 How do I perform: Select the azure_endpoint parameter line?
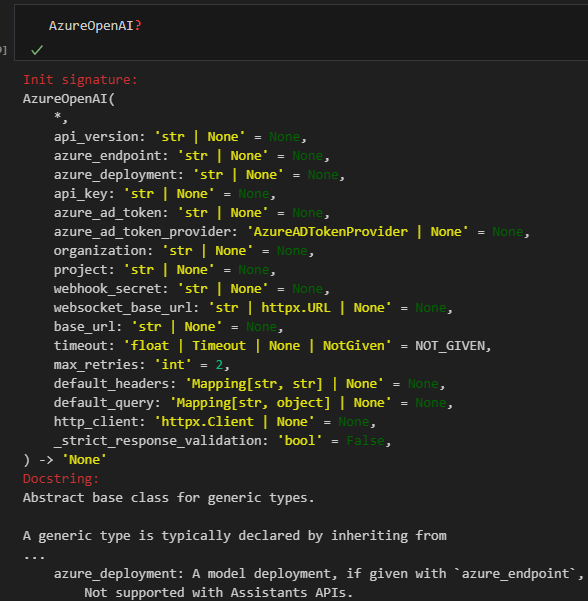(192, 156)
